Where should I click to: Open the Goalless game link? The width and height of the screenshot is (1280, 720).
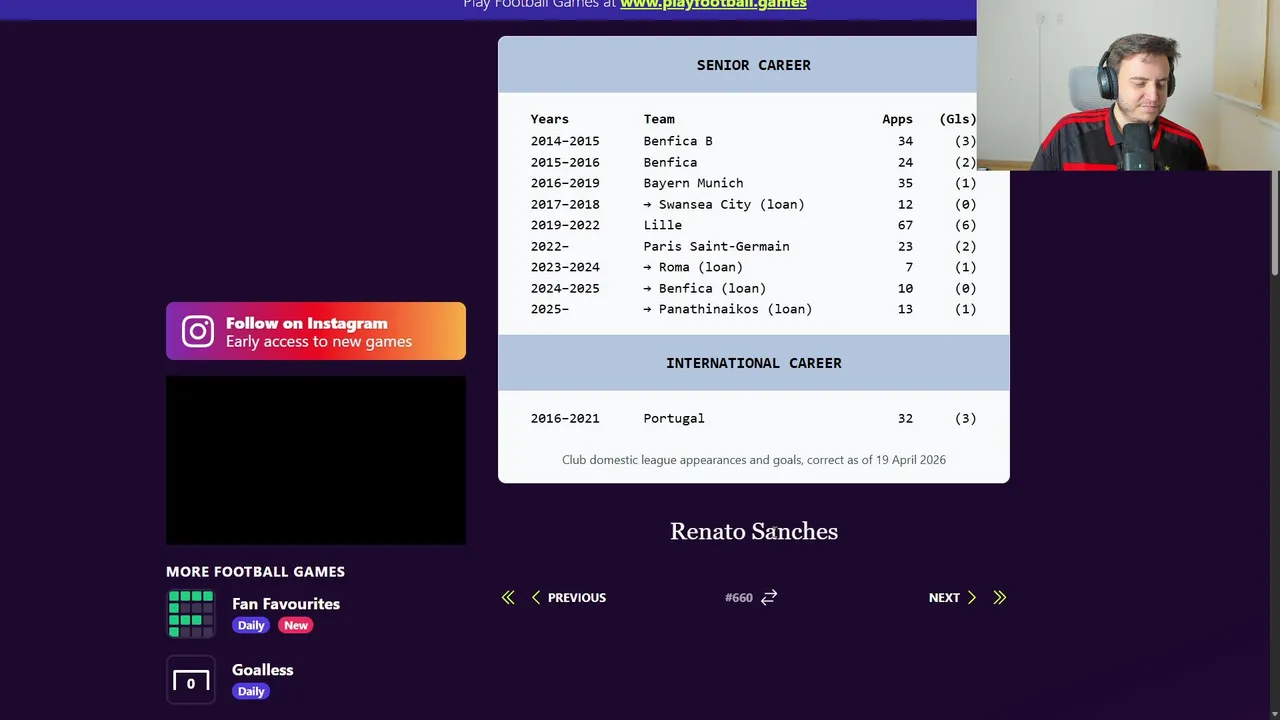pyautogui.click(x=263, y=670)
